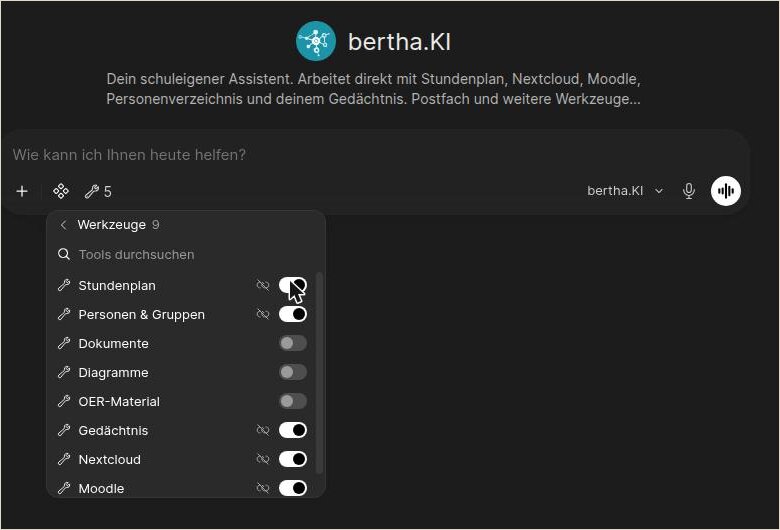
Task: Select the Dokumente entry label
Action: pos(113,343)
